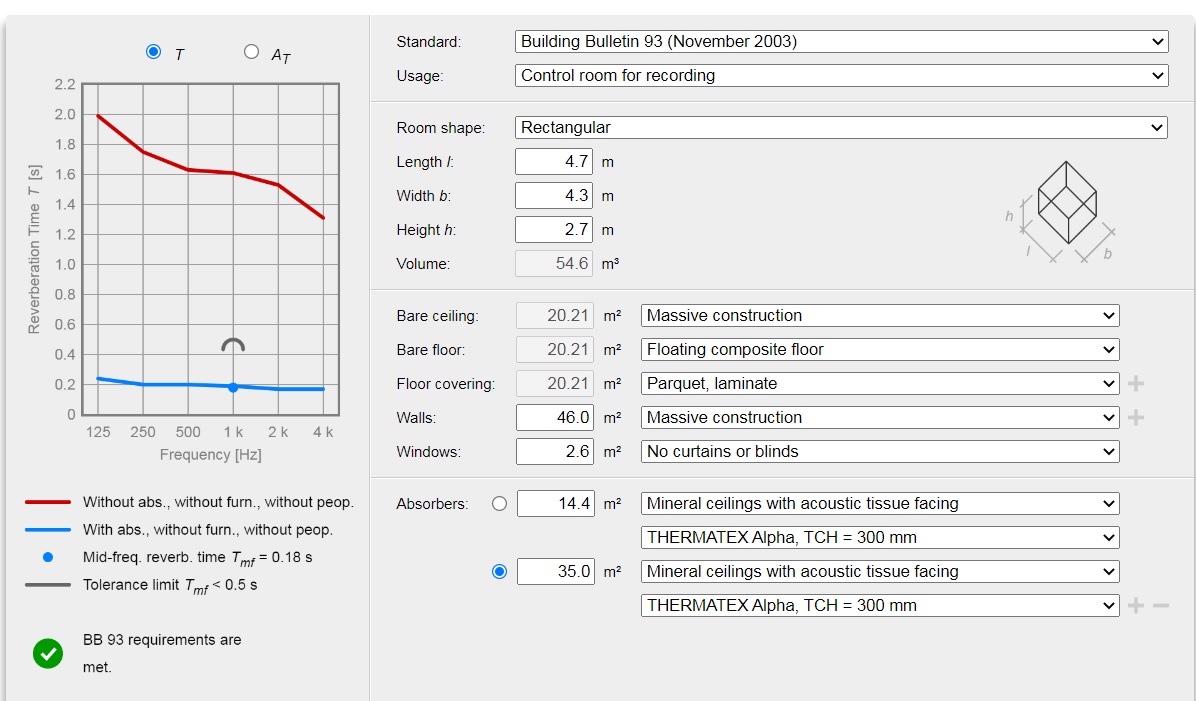This screenshot has height=701, width=1196.
Task: Expand the Room shape dropdown
Action: pos(841,128)
